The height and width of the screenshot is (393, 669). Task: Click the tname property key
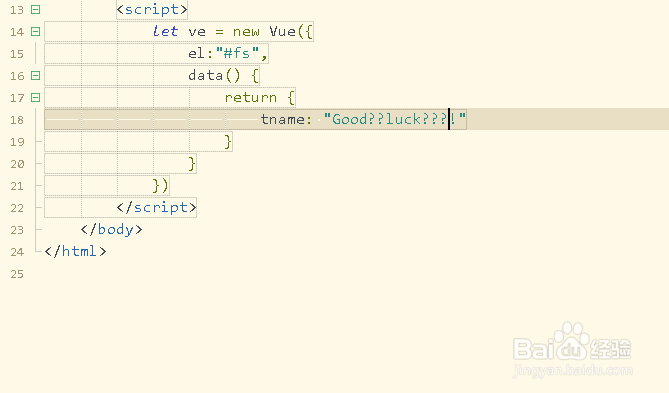[282, 119]
